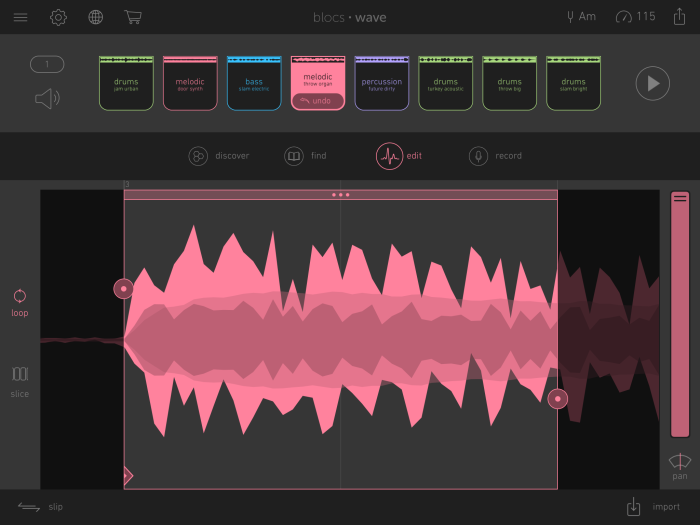
Task: Click undo on the melodic bloc
Action: pos(318,101)
